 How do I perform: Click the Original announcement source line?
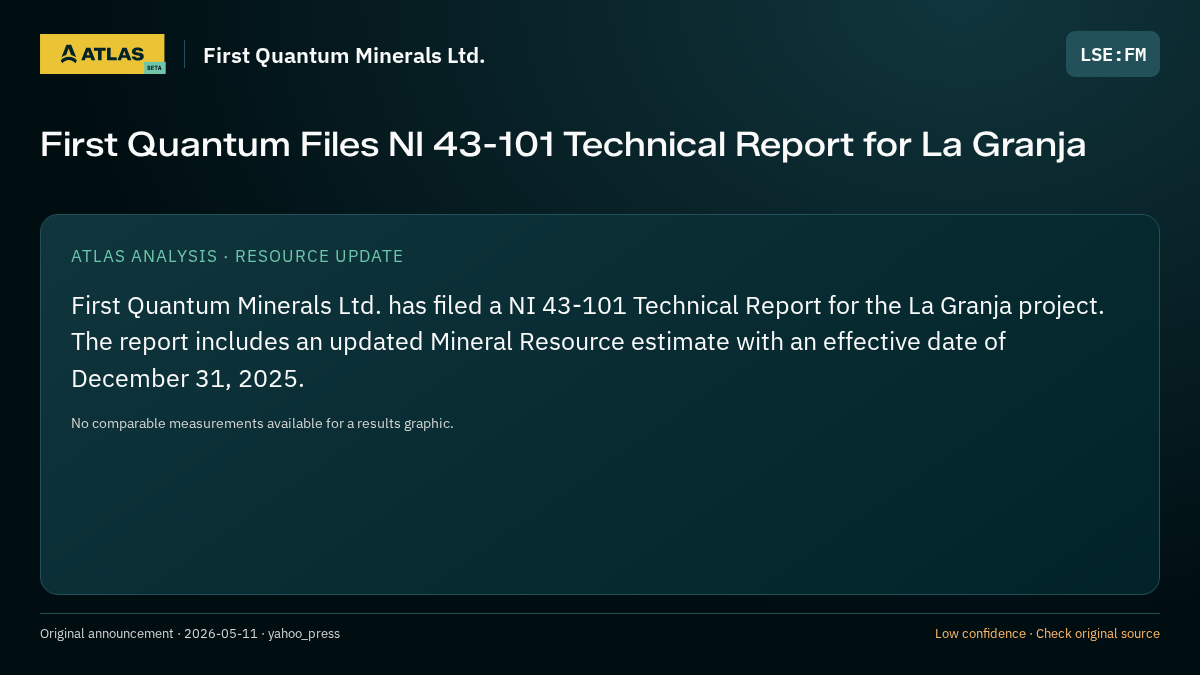pos(190,633)
